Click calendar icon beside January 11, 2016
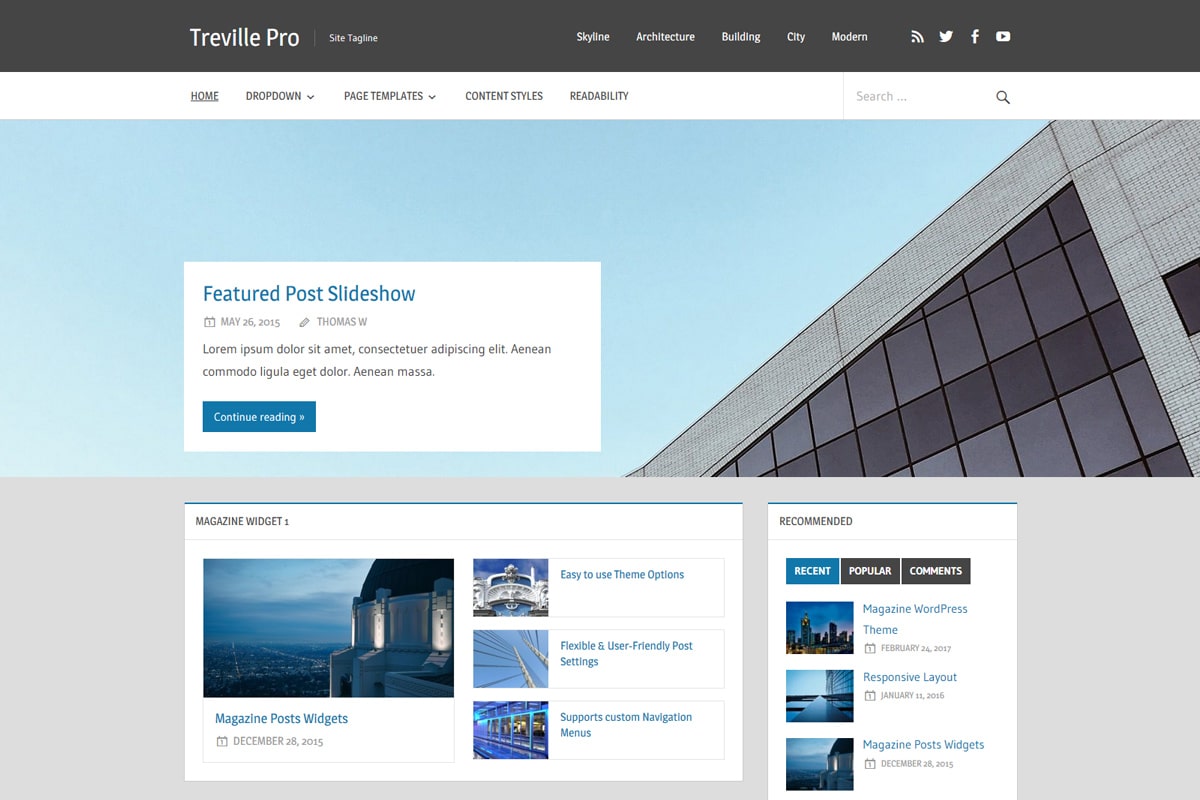This screenshot has width=1200, height=800. 870,696
